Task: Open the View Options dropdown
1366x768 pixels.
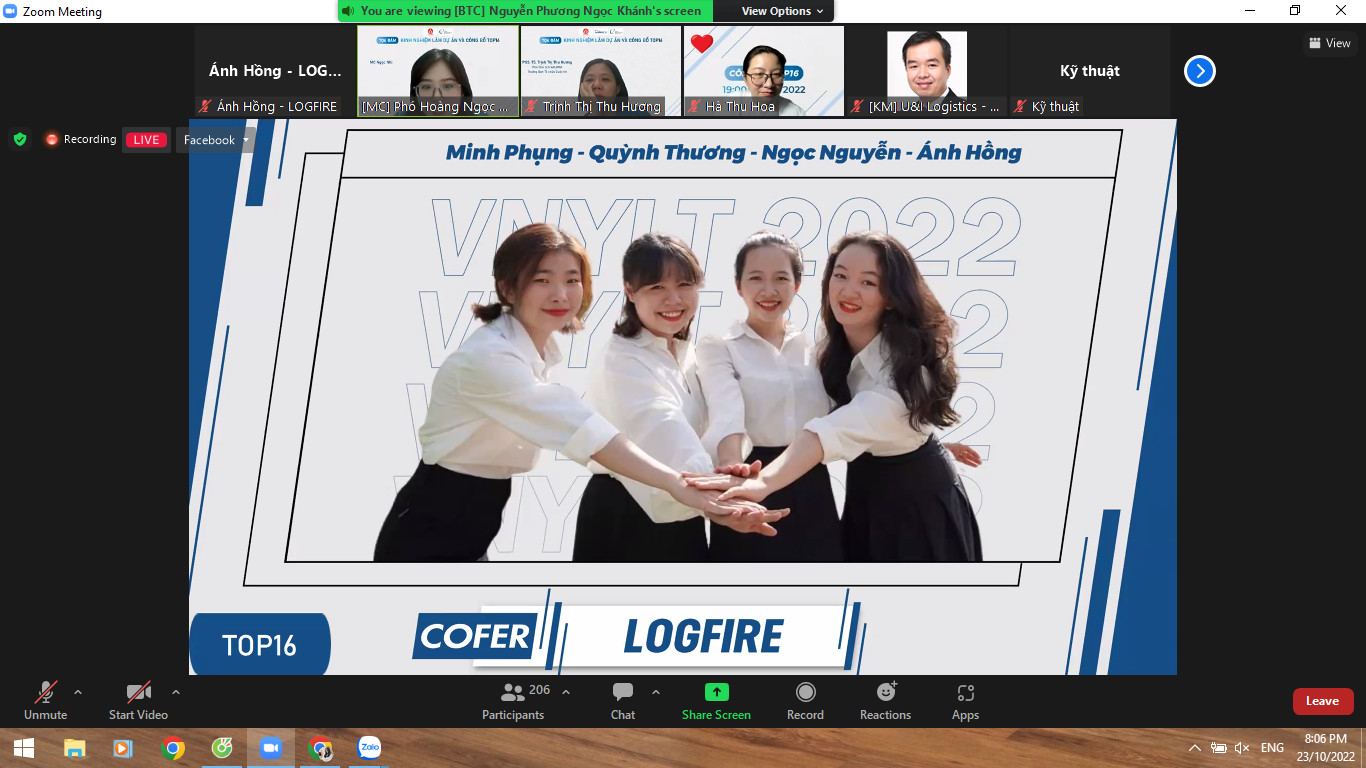Action: click(x=782, y=11)
